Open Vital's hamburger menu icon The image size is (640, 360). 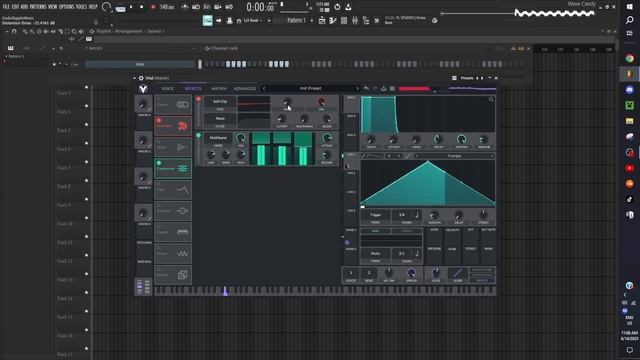click(392, 89)
